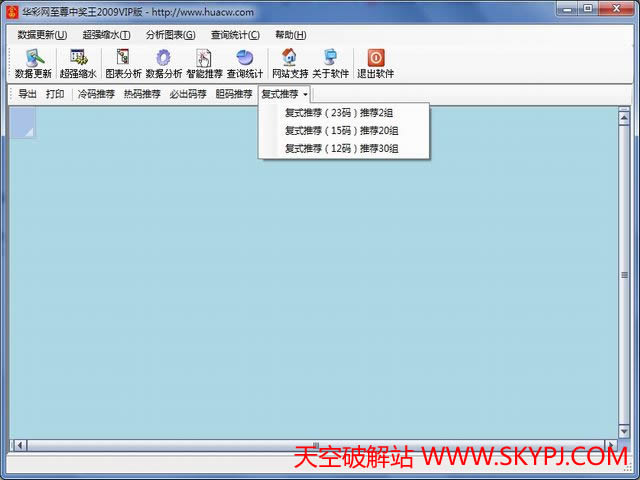Pick 复式推荐（12码）推荐30组 option
Viewport: 640px width, 480px height.
coord(341,148)
